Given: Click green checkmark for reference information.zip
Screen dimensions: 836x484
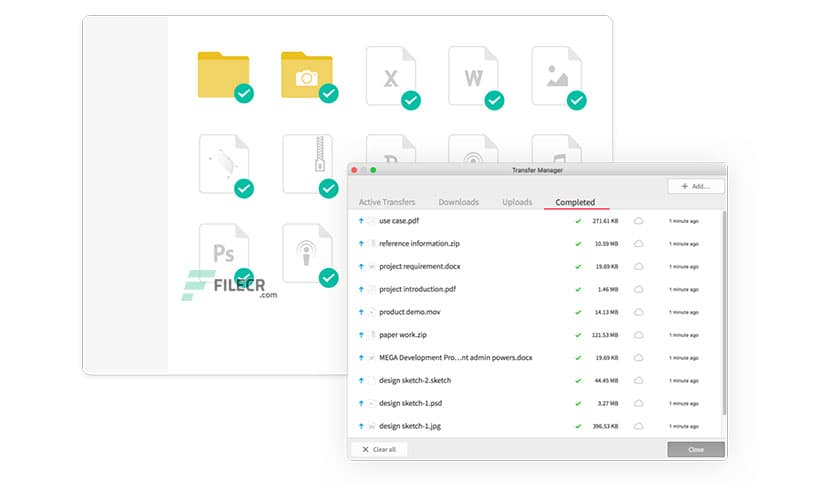Looking at the screenshot, I should 578,244.
